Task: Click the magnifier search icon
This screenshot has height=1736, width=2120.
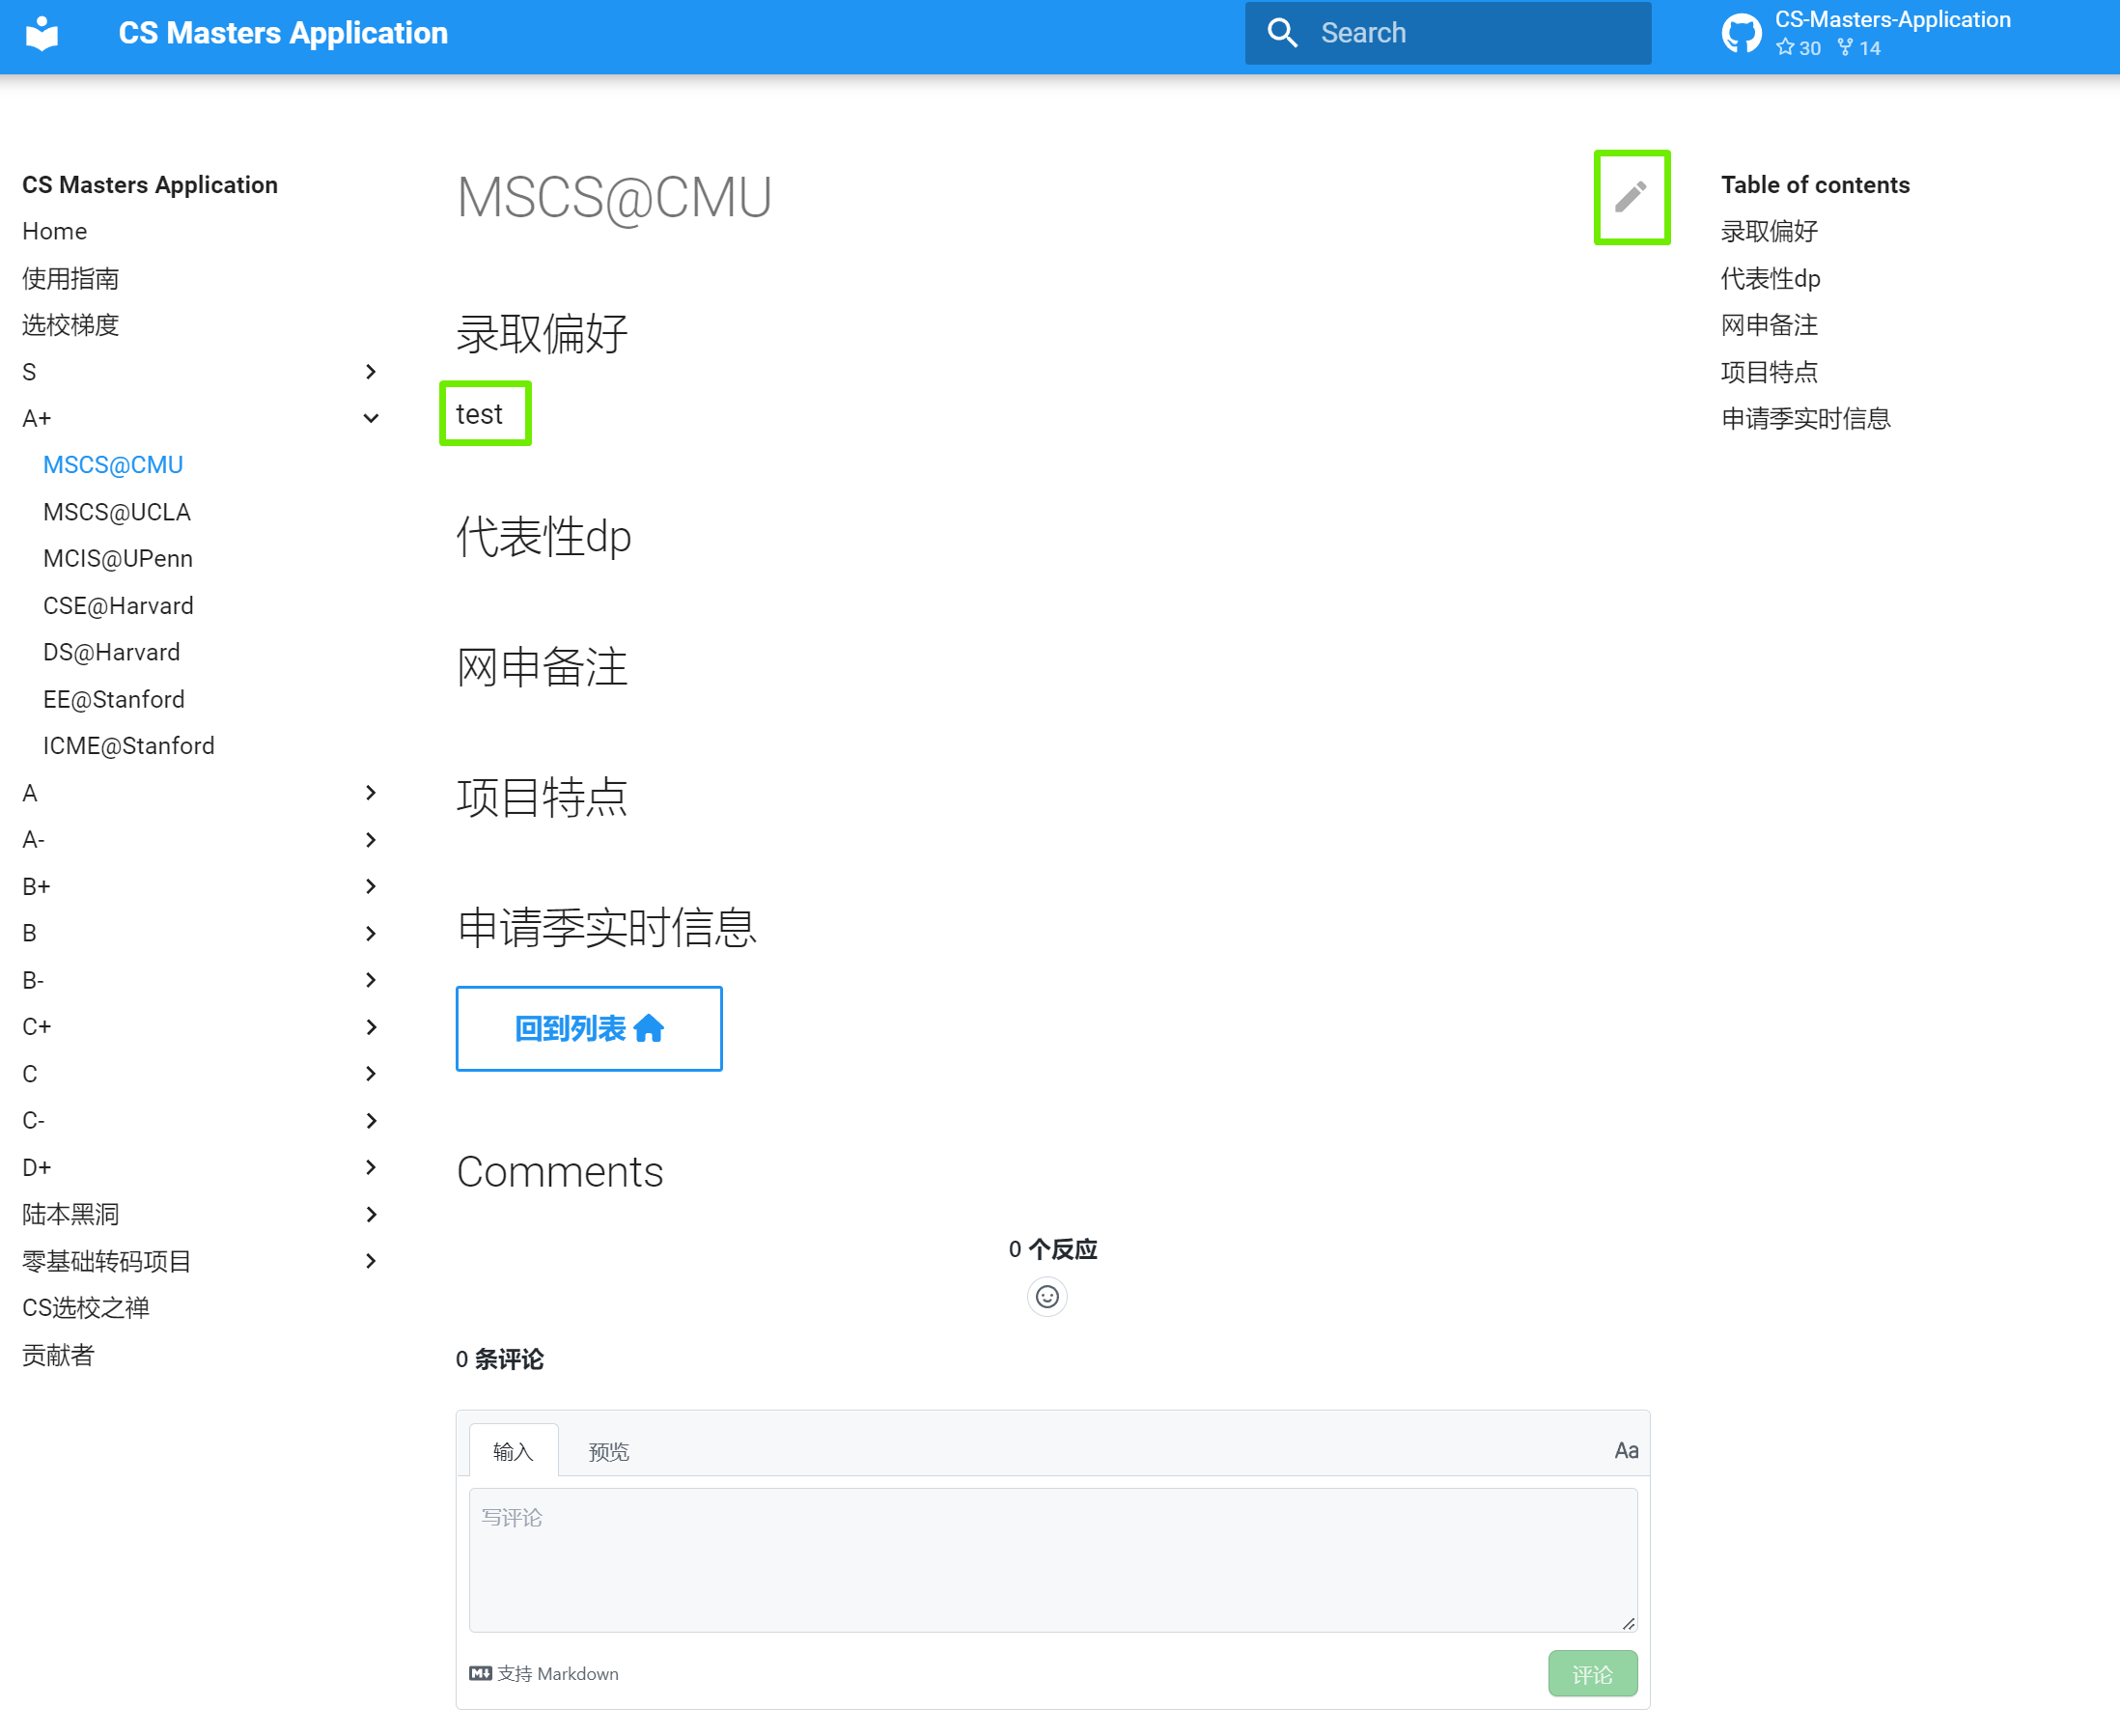Action: coord(1282,33)
